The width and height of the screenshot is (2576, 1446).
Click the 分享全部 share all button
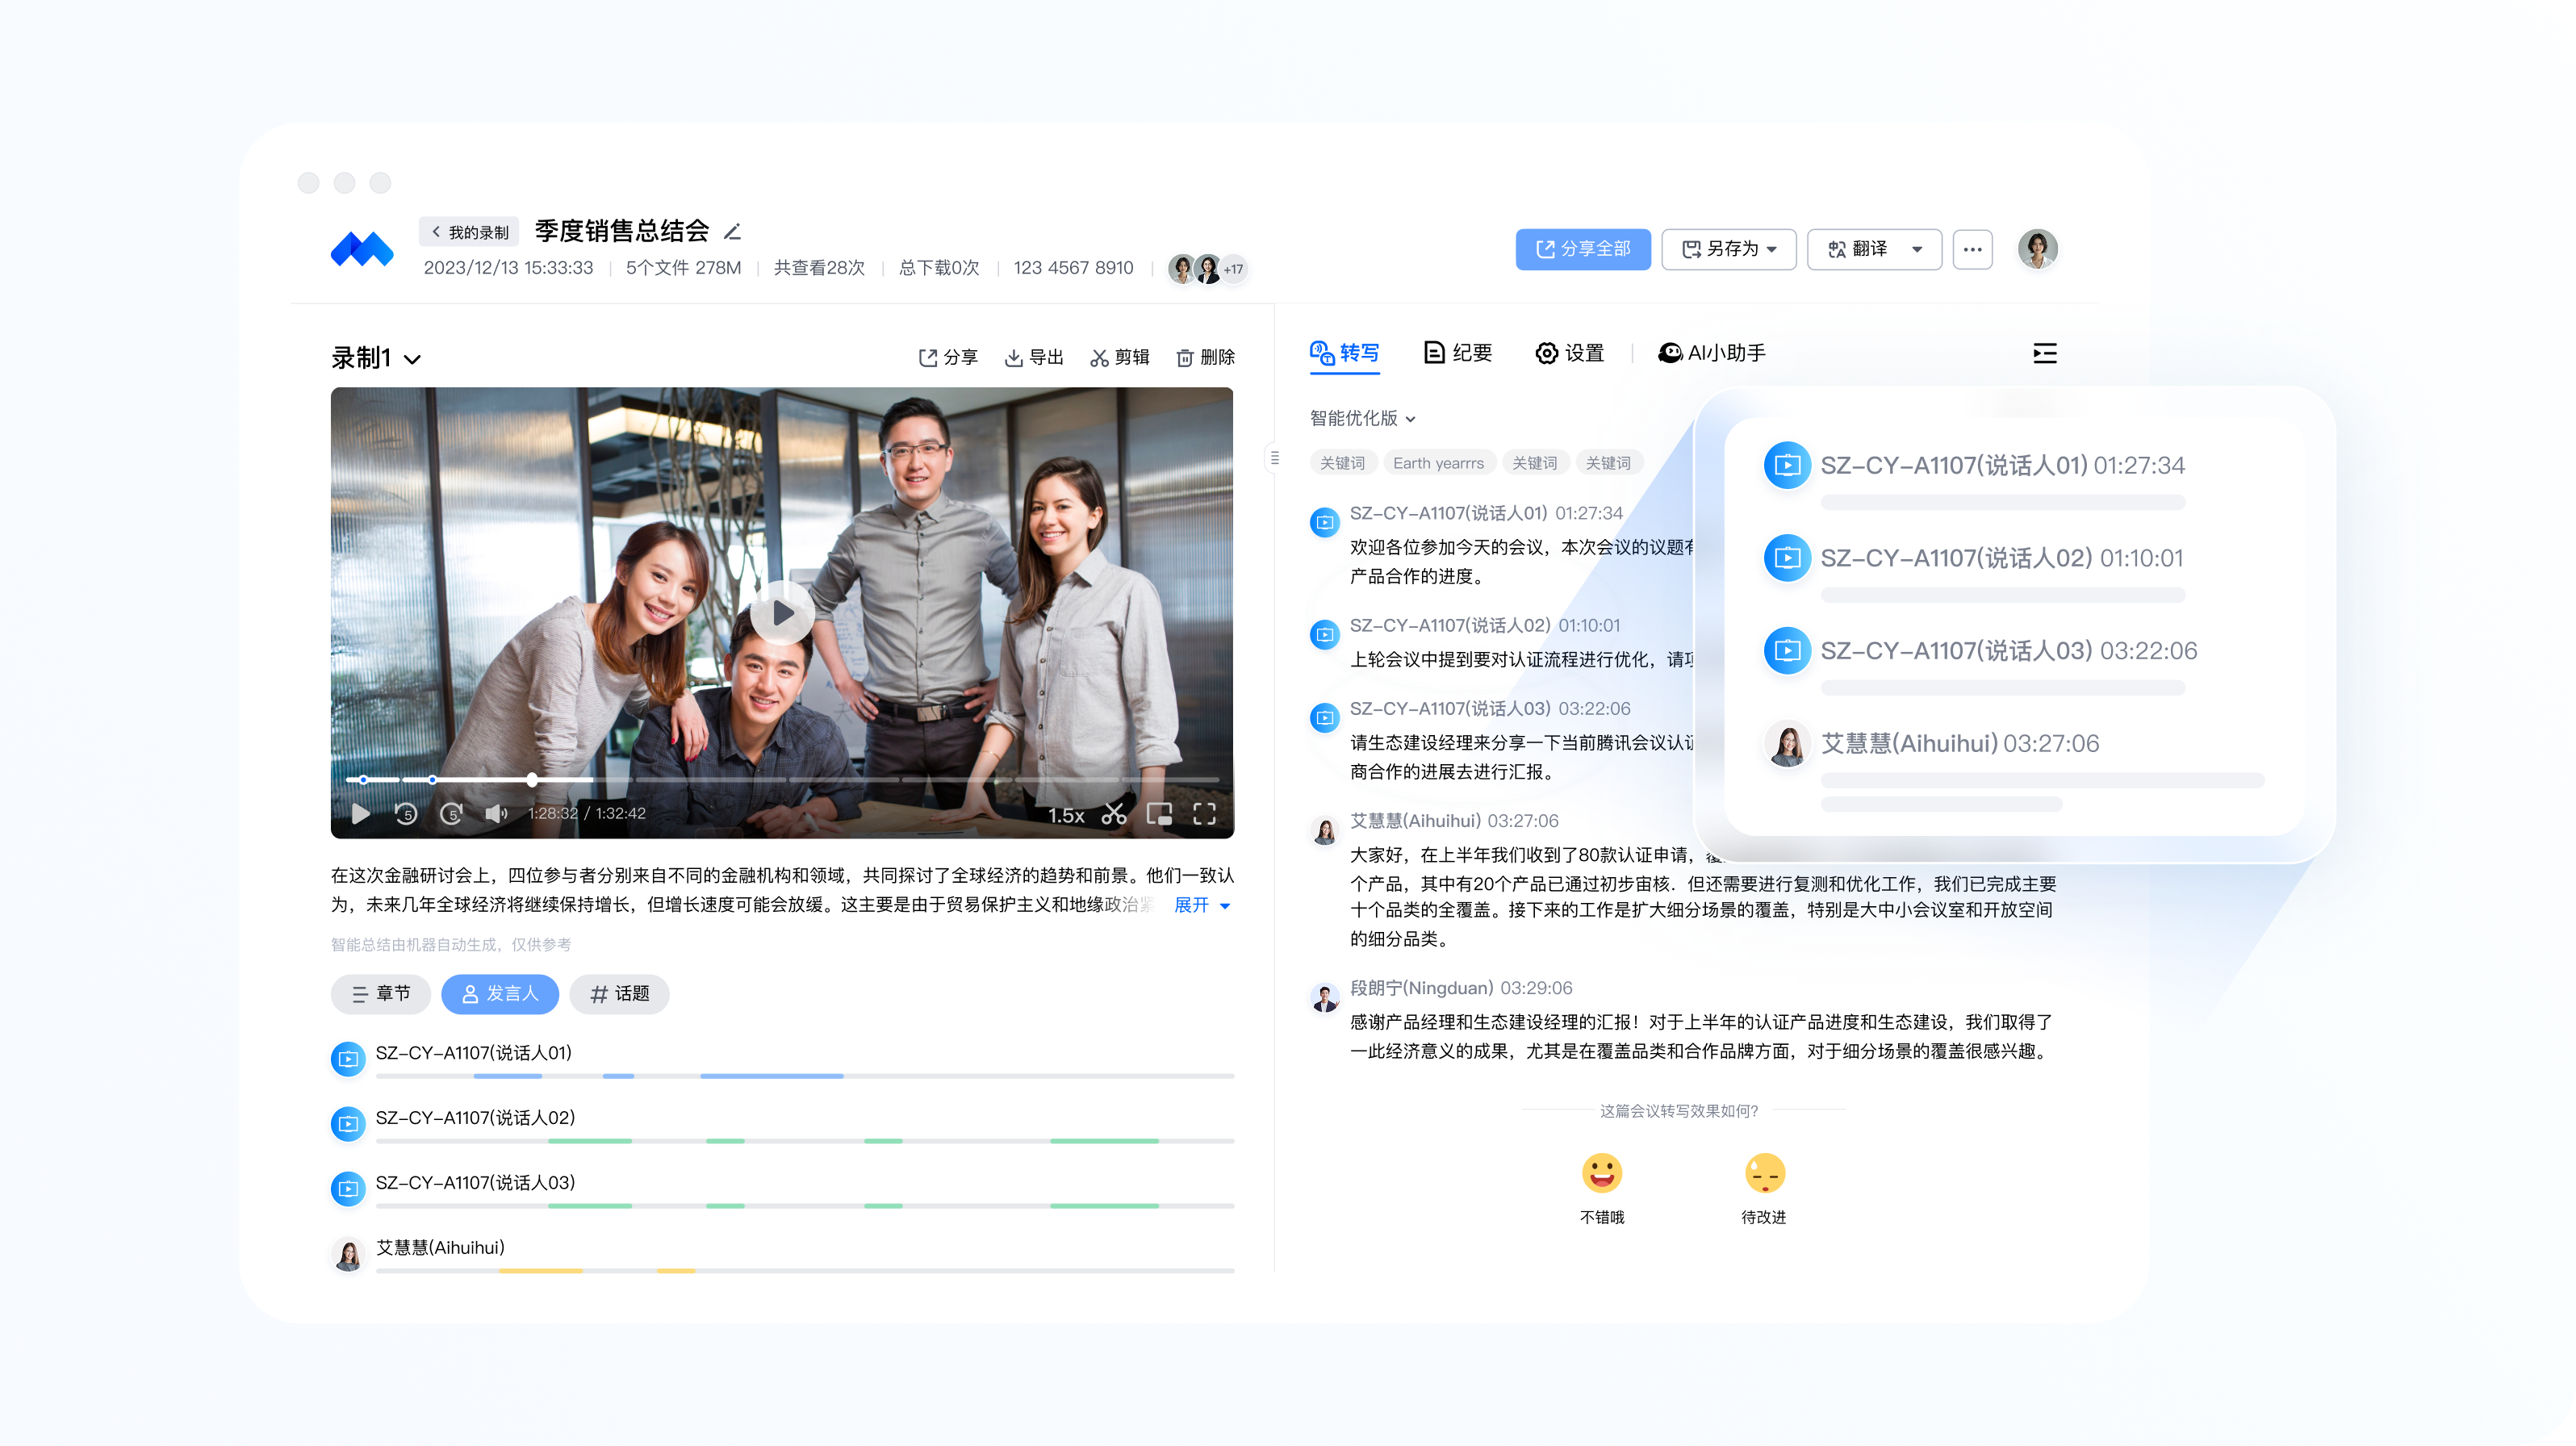[1582, 249]
